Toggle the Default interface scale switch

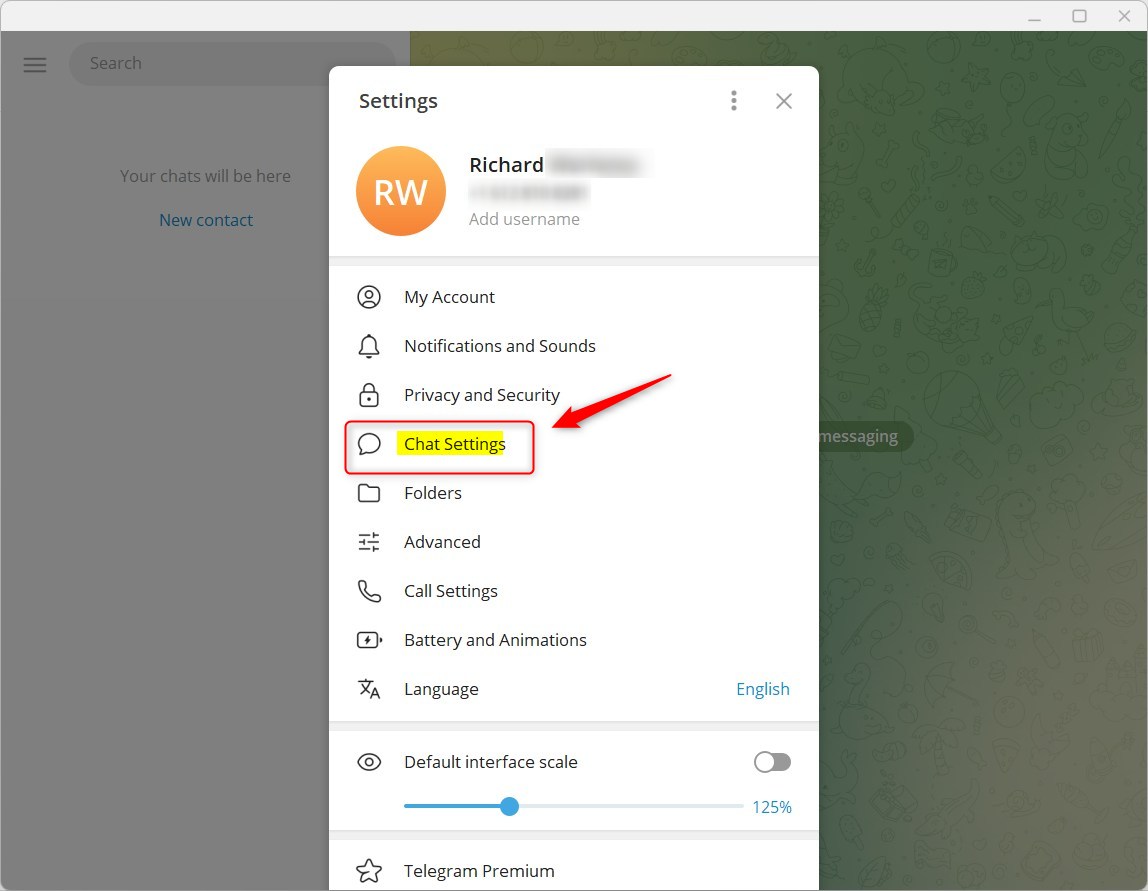771,761
